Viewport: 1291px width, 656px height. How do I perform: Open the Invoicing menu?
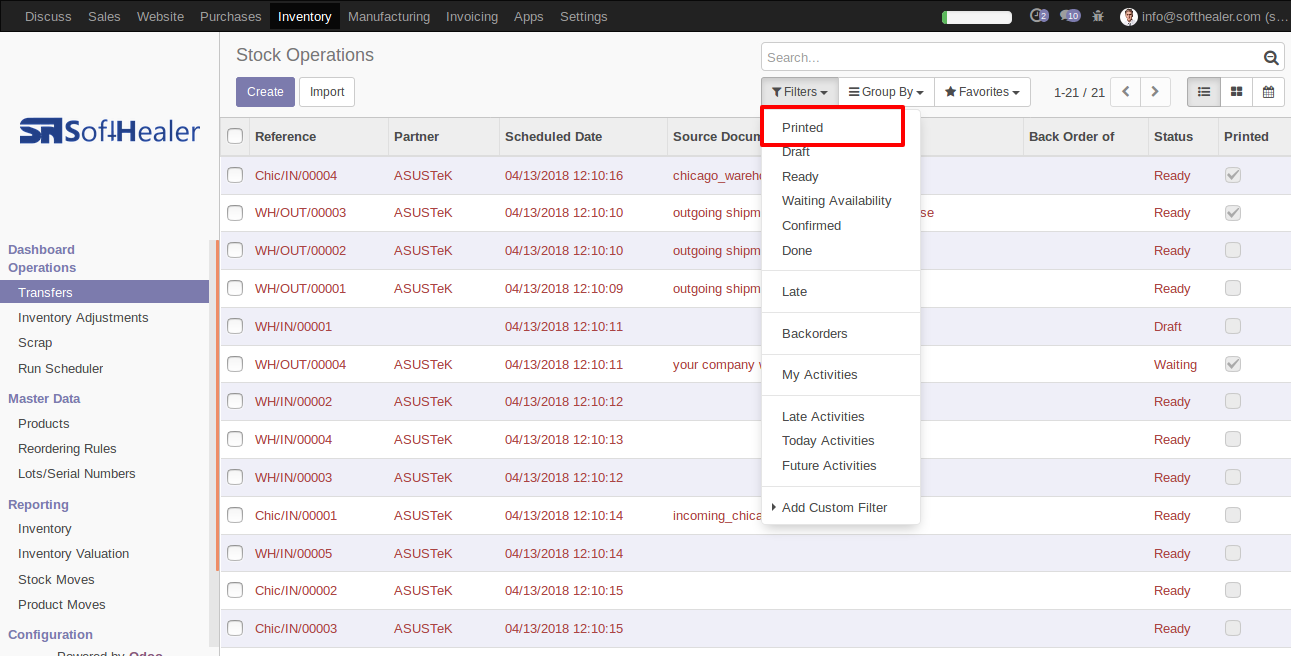point(472,16)
